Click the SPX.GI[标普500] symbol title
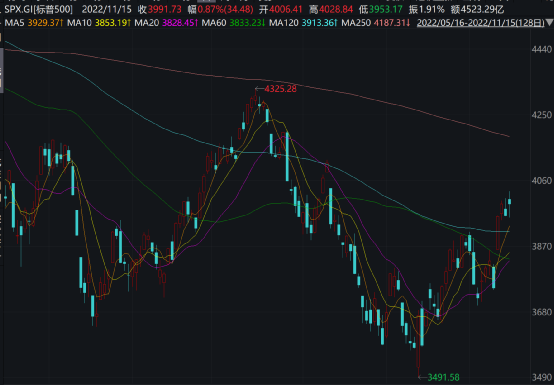 click(x=38, y=10)
